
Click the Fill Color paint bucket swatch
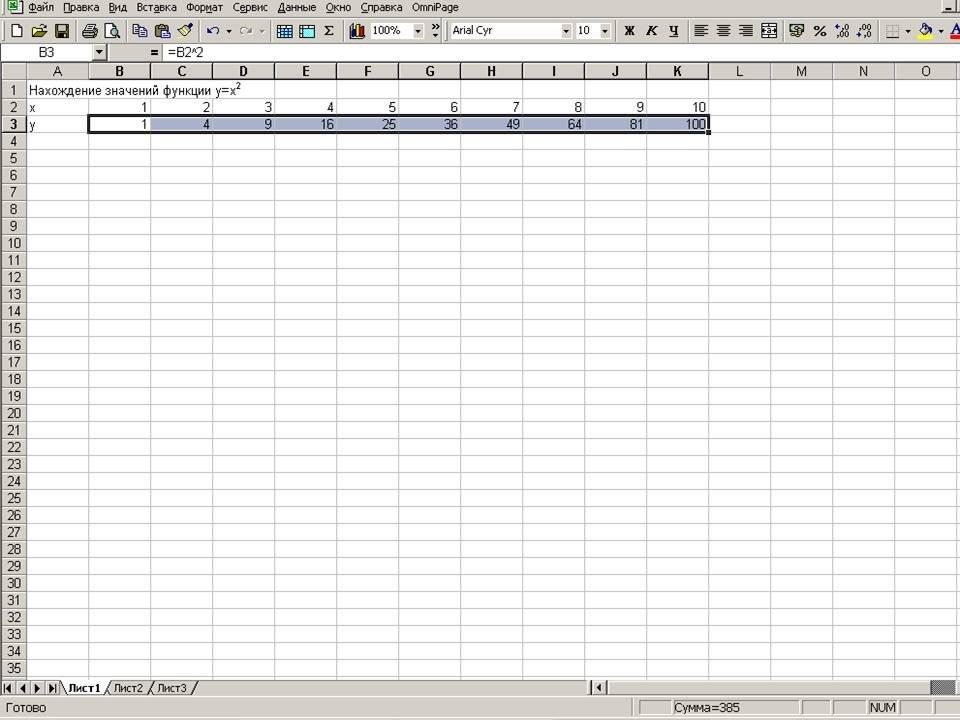925,31
